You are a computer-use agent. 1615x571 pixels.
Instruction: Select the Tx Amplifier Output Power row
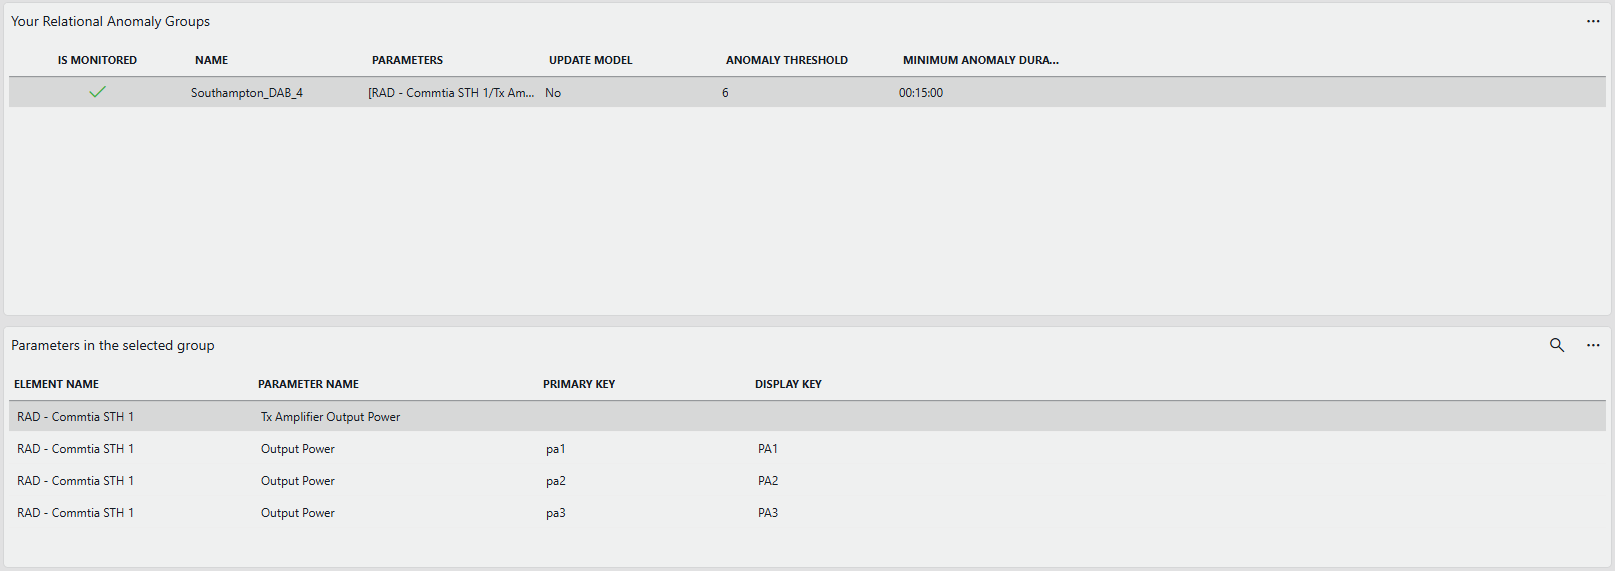(x=330, y=417)
